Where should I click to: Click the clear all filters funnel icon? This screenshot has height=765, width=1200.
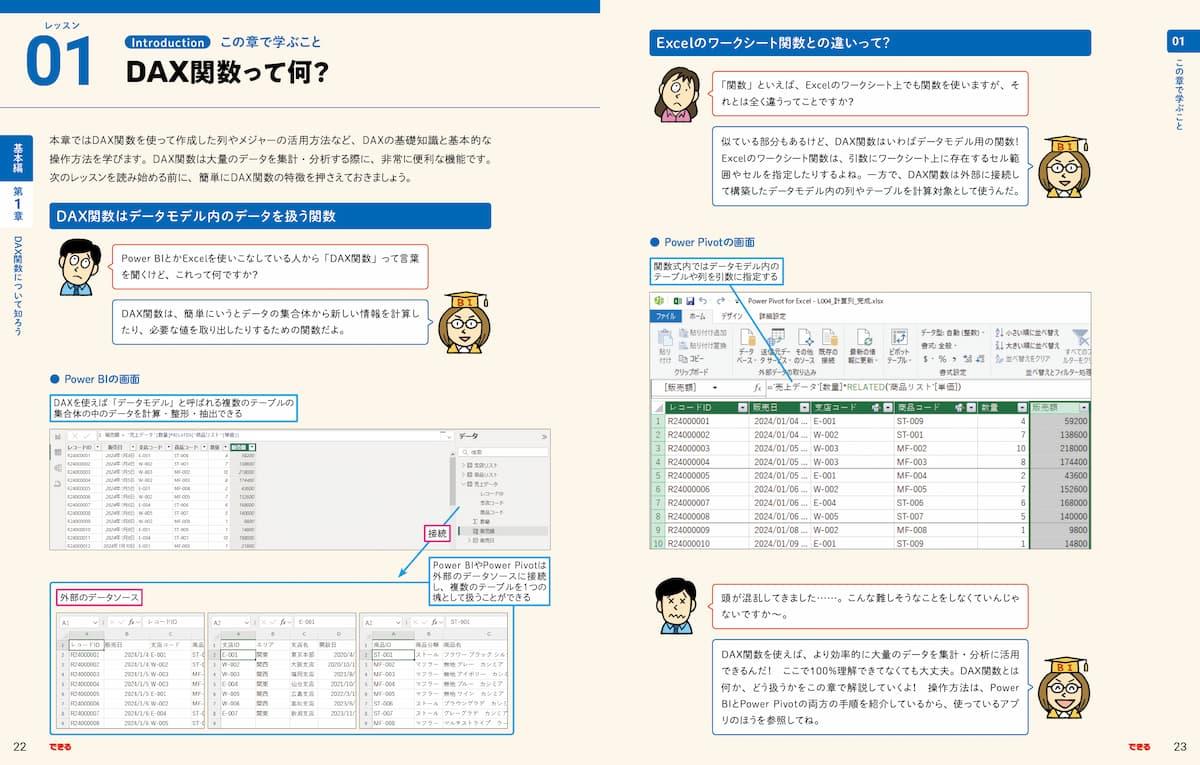click(1079, 337)
